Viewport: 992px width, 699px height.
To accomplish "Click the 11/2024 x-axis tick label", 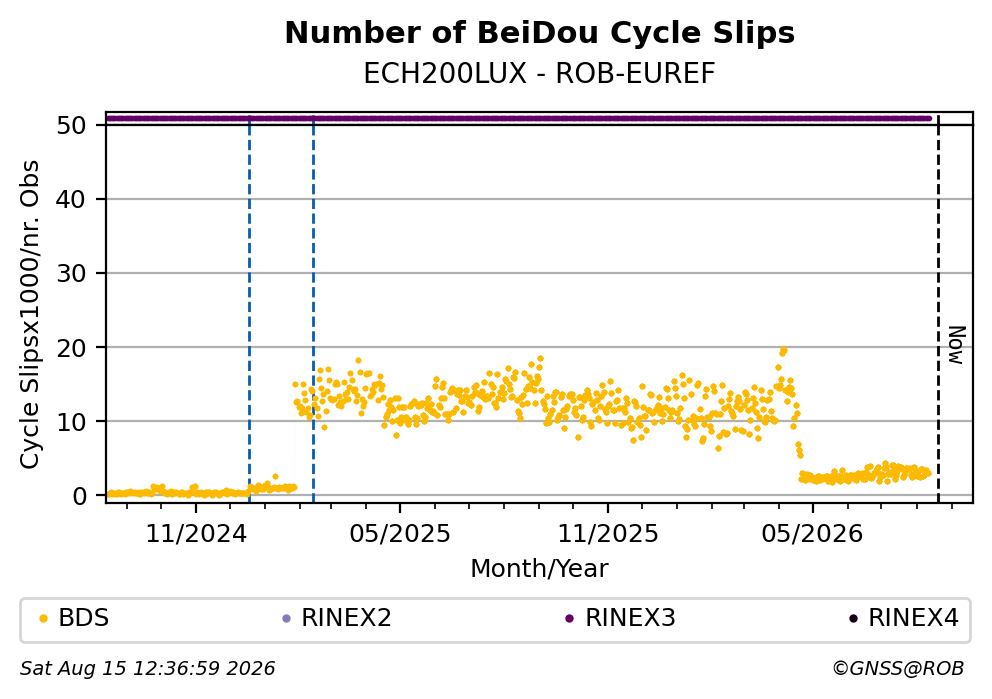I will (196, 535).
